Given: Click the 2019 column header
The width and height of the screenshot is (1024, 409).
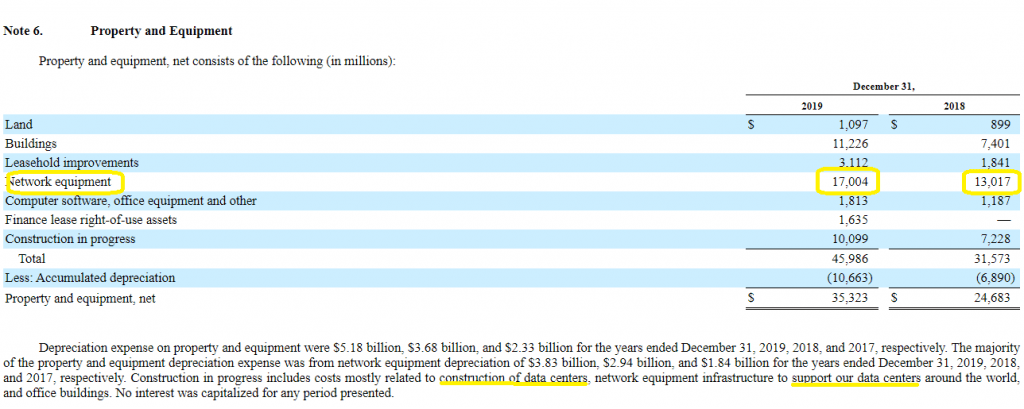Looking at the screenshot, I should (x=812, y=106).
